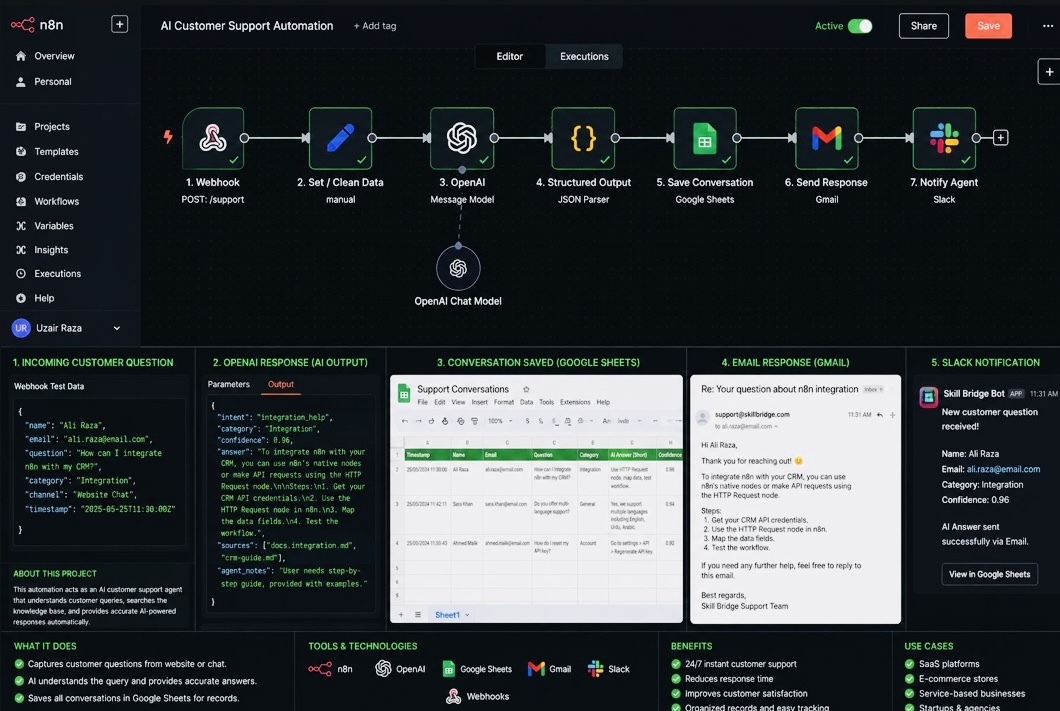Viewport: 1060px width, 711px height.
Task: Click the n8n logo in the sidebar
Action: coord(37,25)
